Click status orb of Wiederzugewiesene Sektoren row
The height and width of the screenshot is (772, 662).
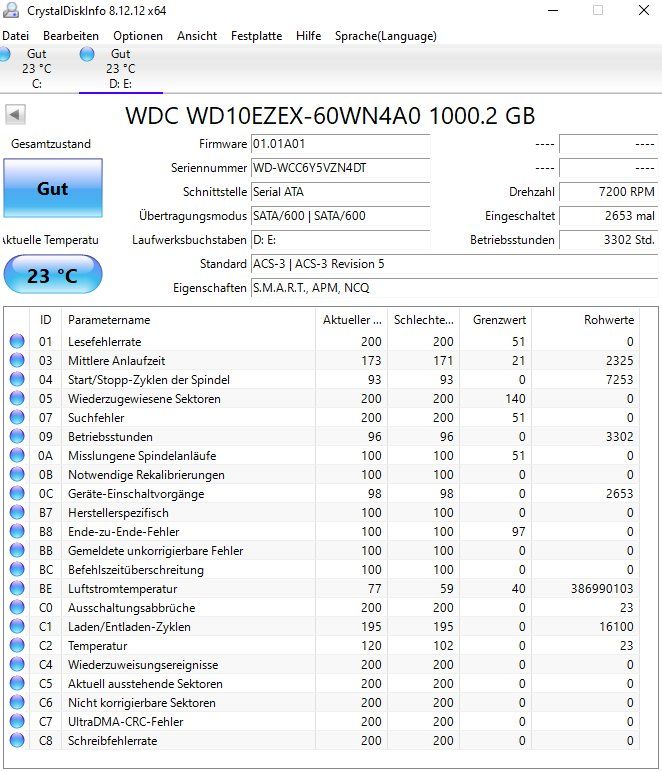pos(17,398)
